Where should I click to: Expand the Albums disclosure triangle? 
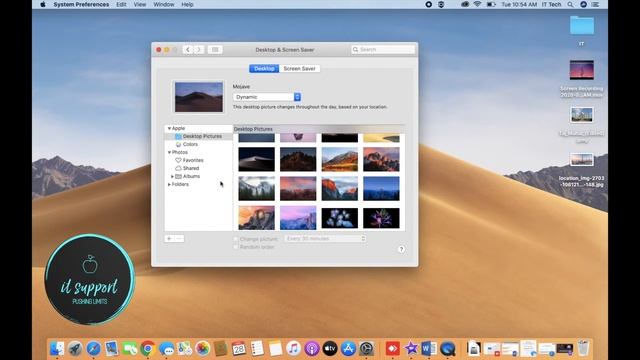(172, 176)
